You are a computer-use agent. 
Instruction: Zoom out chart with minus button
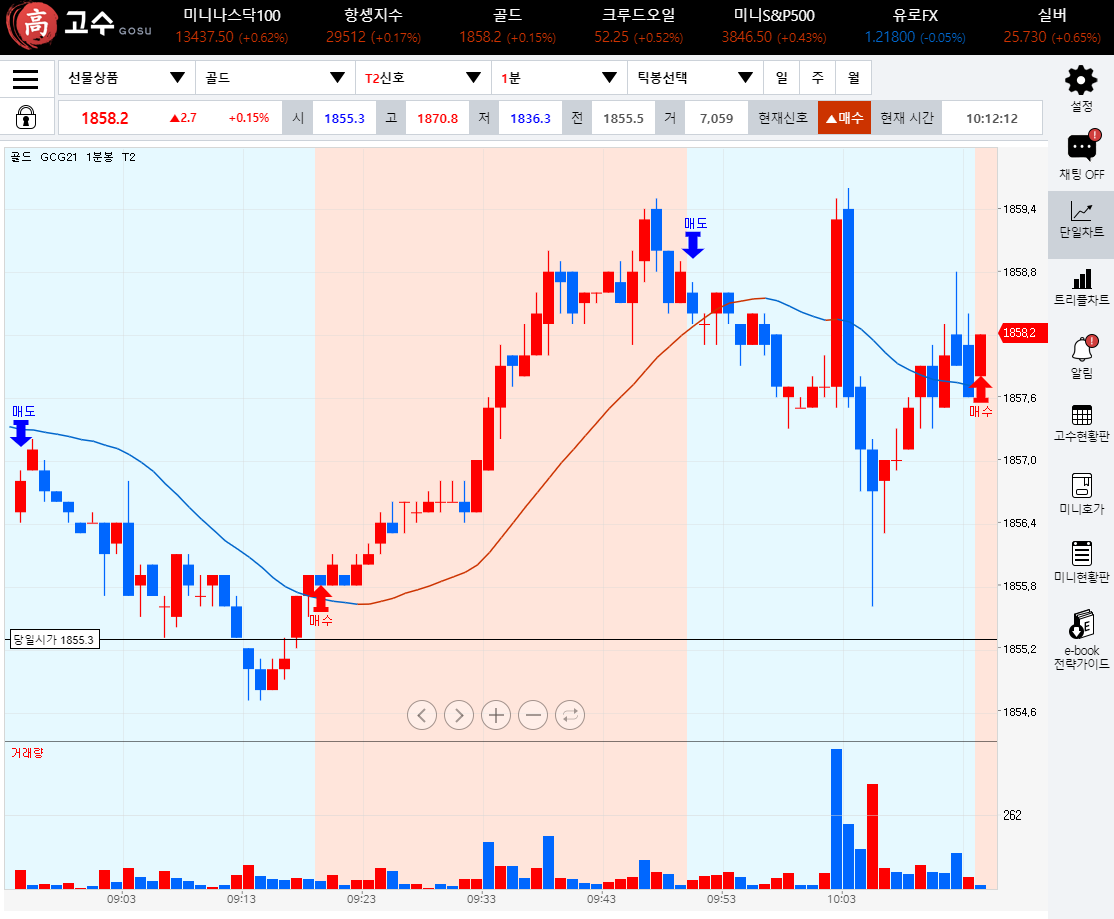pos(533,715)
